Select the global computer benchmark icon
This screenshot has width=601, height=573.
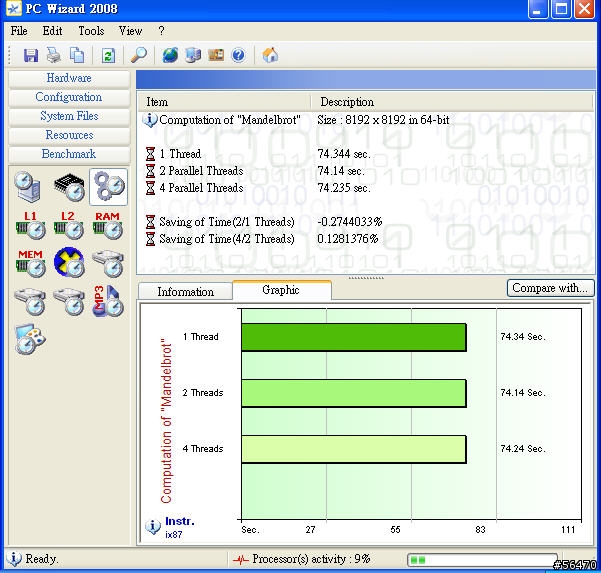(28, 187)
